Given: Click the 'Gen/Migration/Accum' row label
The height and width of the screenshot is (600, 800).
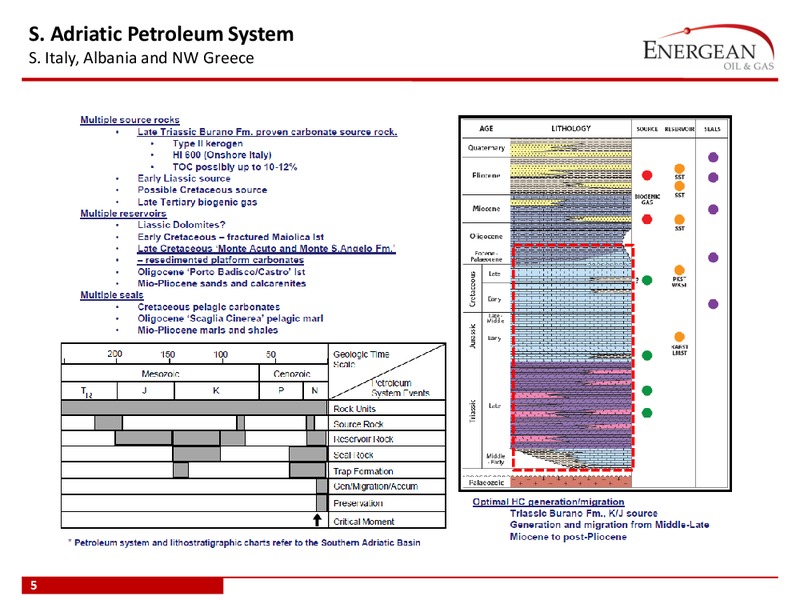Looking at the screenshot, I should [x=376, y=486].
